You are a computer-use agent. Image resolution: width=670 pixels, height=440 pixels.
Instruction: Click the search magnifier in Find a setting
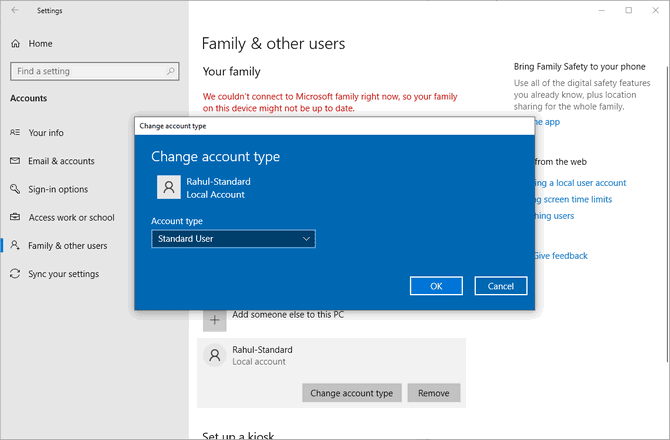171,72
